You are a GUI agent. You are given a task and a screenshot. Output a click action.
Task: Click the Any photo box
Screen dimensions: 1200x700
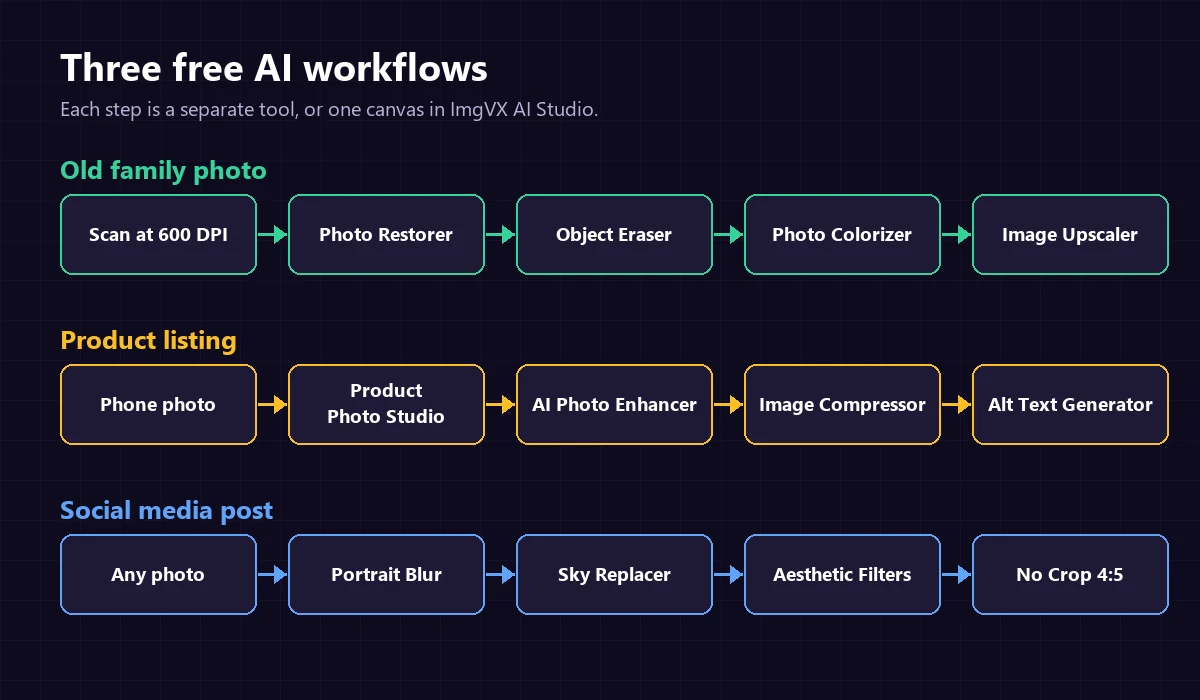tap(158, 575)
